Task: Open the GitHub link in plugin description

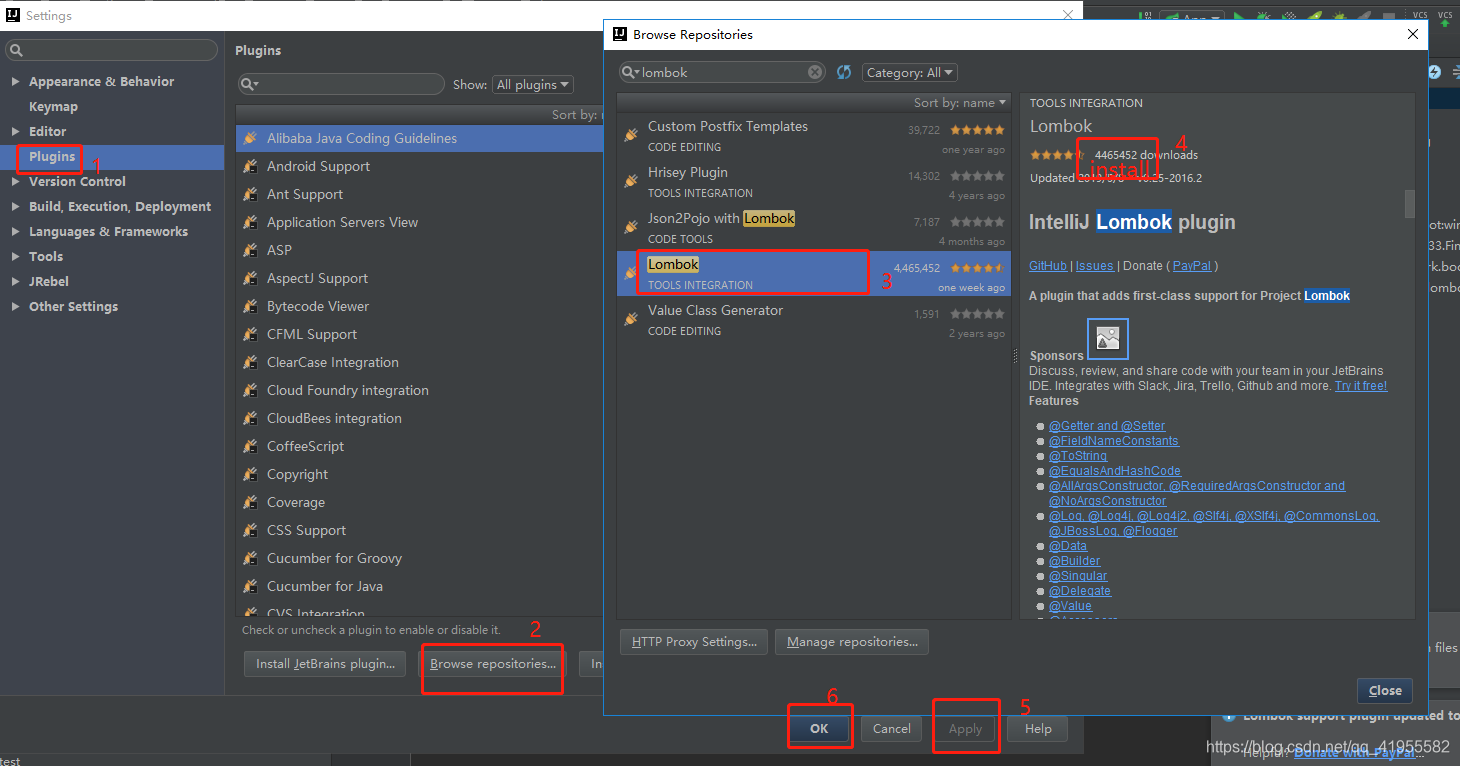Action: coord(1048,266)
